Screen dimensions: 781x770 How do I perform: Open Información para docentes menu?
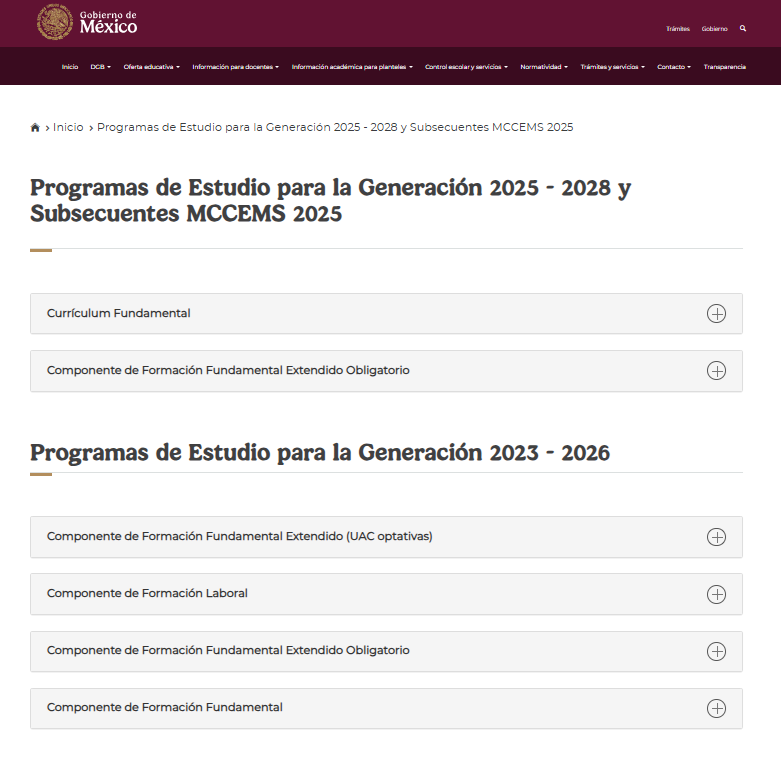click(235, 67)
